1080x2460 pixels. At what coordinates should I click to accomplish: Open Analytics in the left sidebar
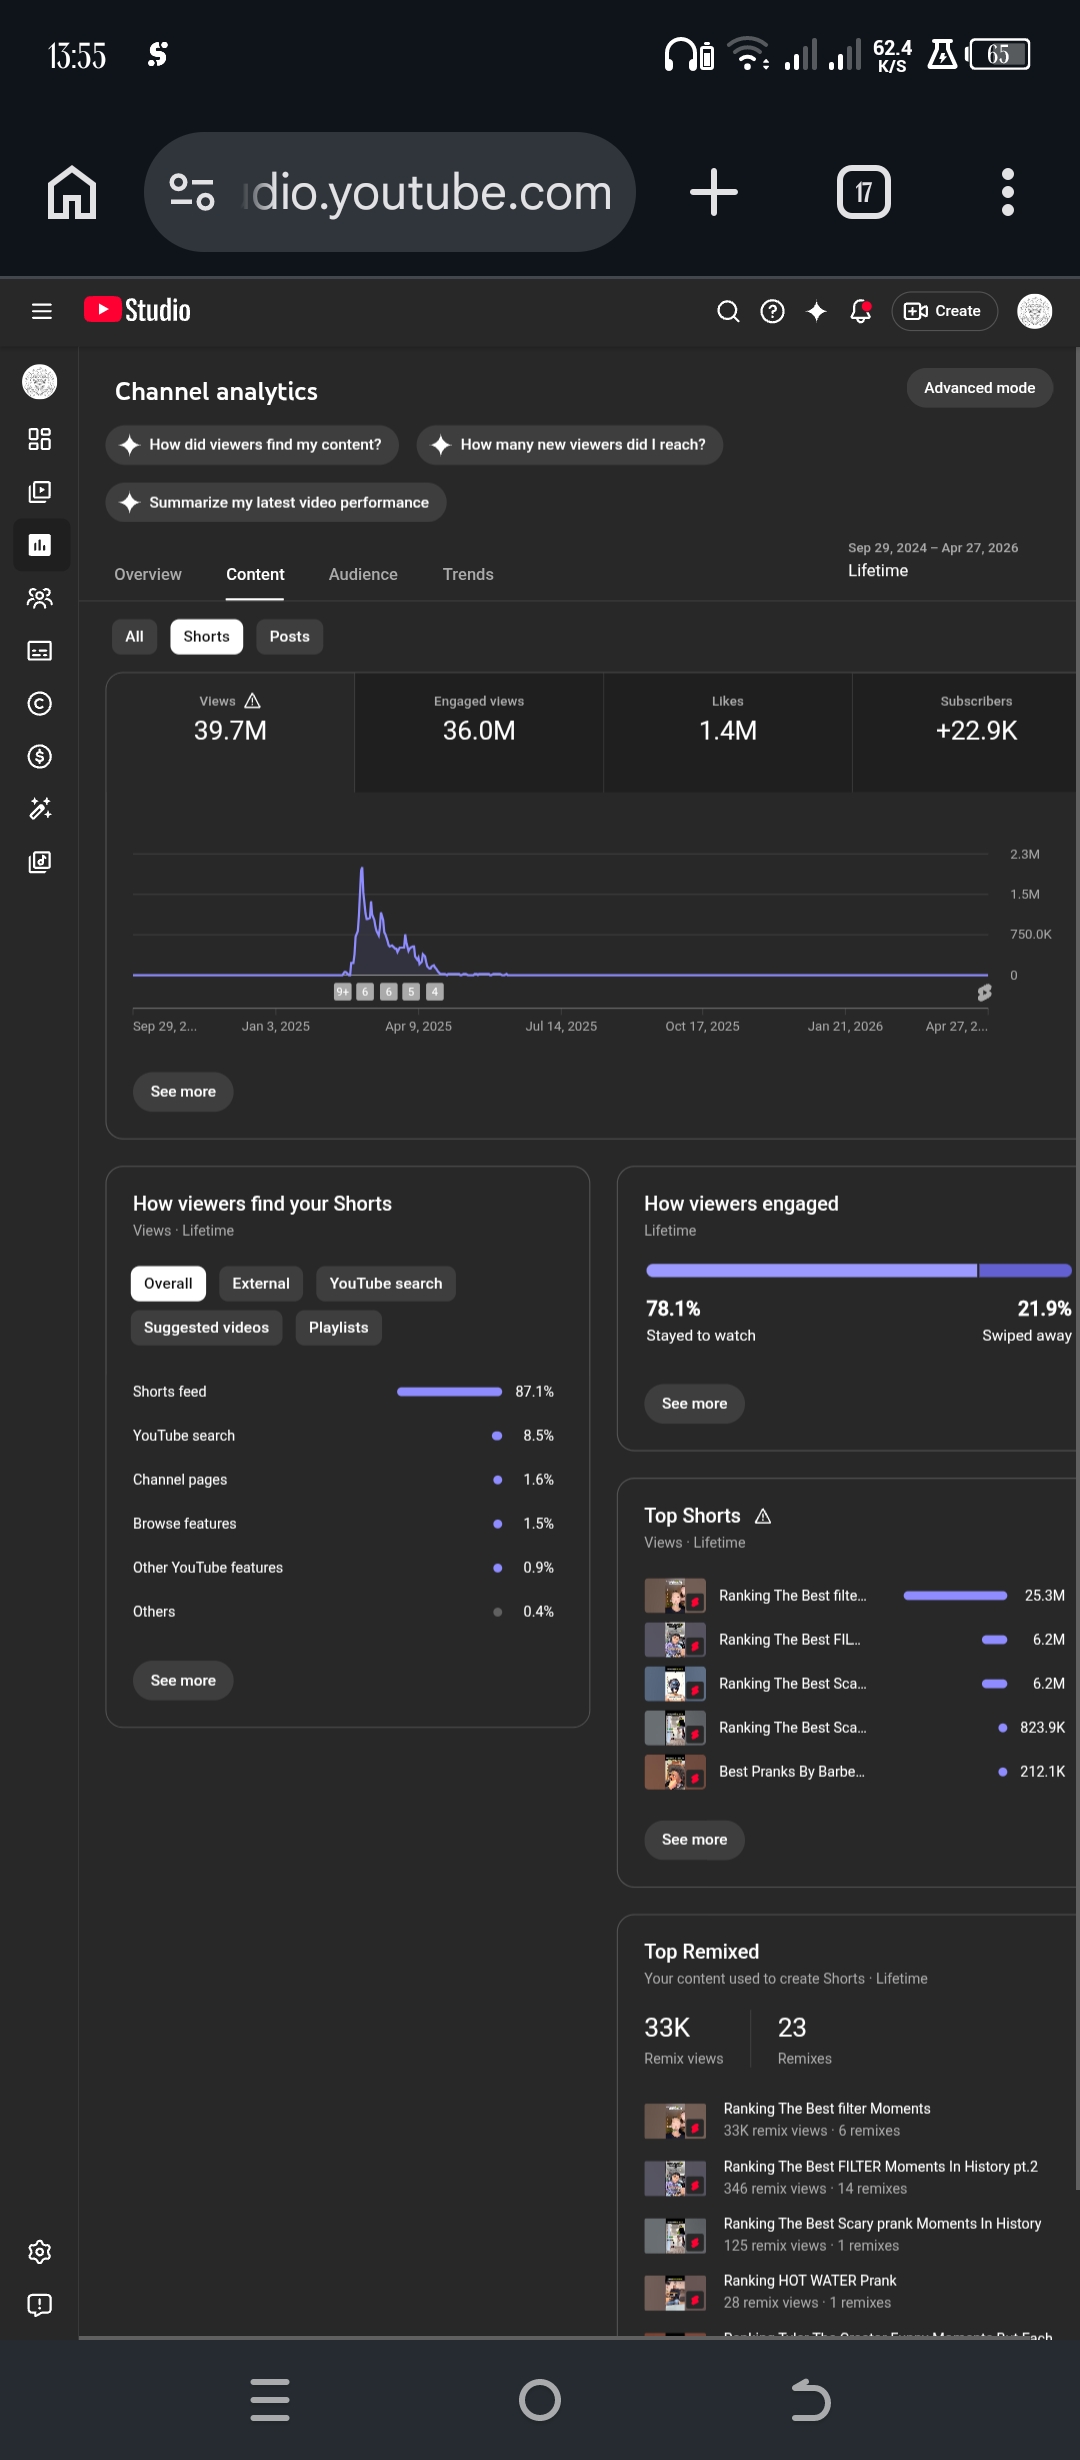click(40, 545)
